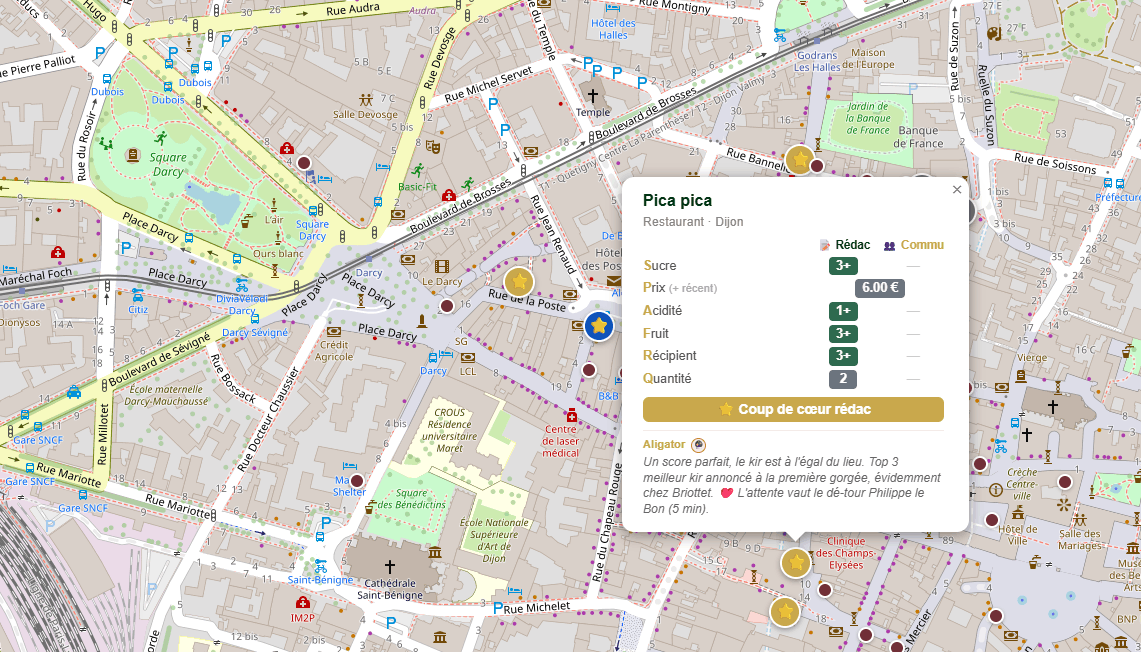Click the runner icon above Basic-Fit
The width and height of the screenshot is (1141, 652).
417,170
